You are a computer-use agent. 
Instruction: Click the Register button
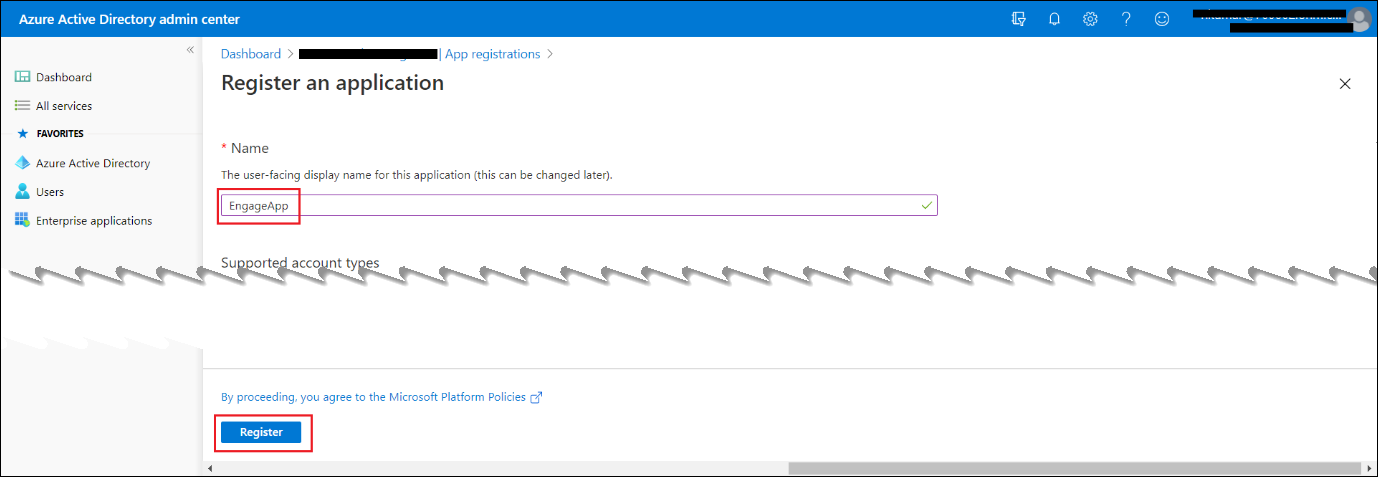261,432
